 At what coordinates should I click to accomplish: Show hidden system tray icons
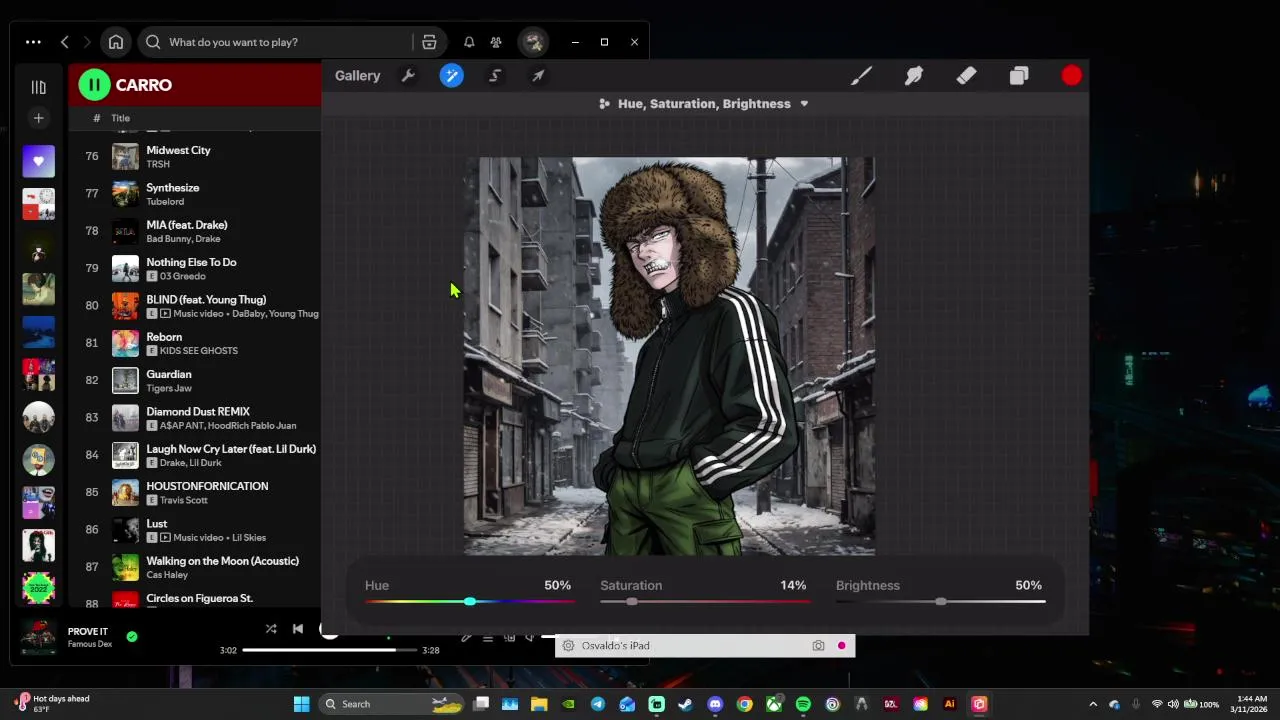(x=1093, y=704)
